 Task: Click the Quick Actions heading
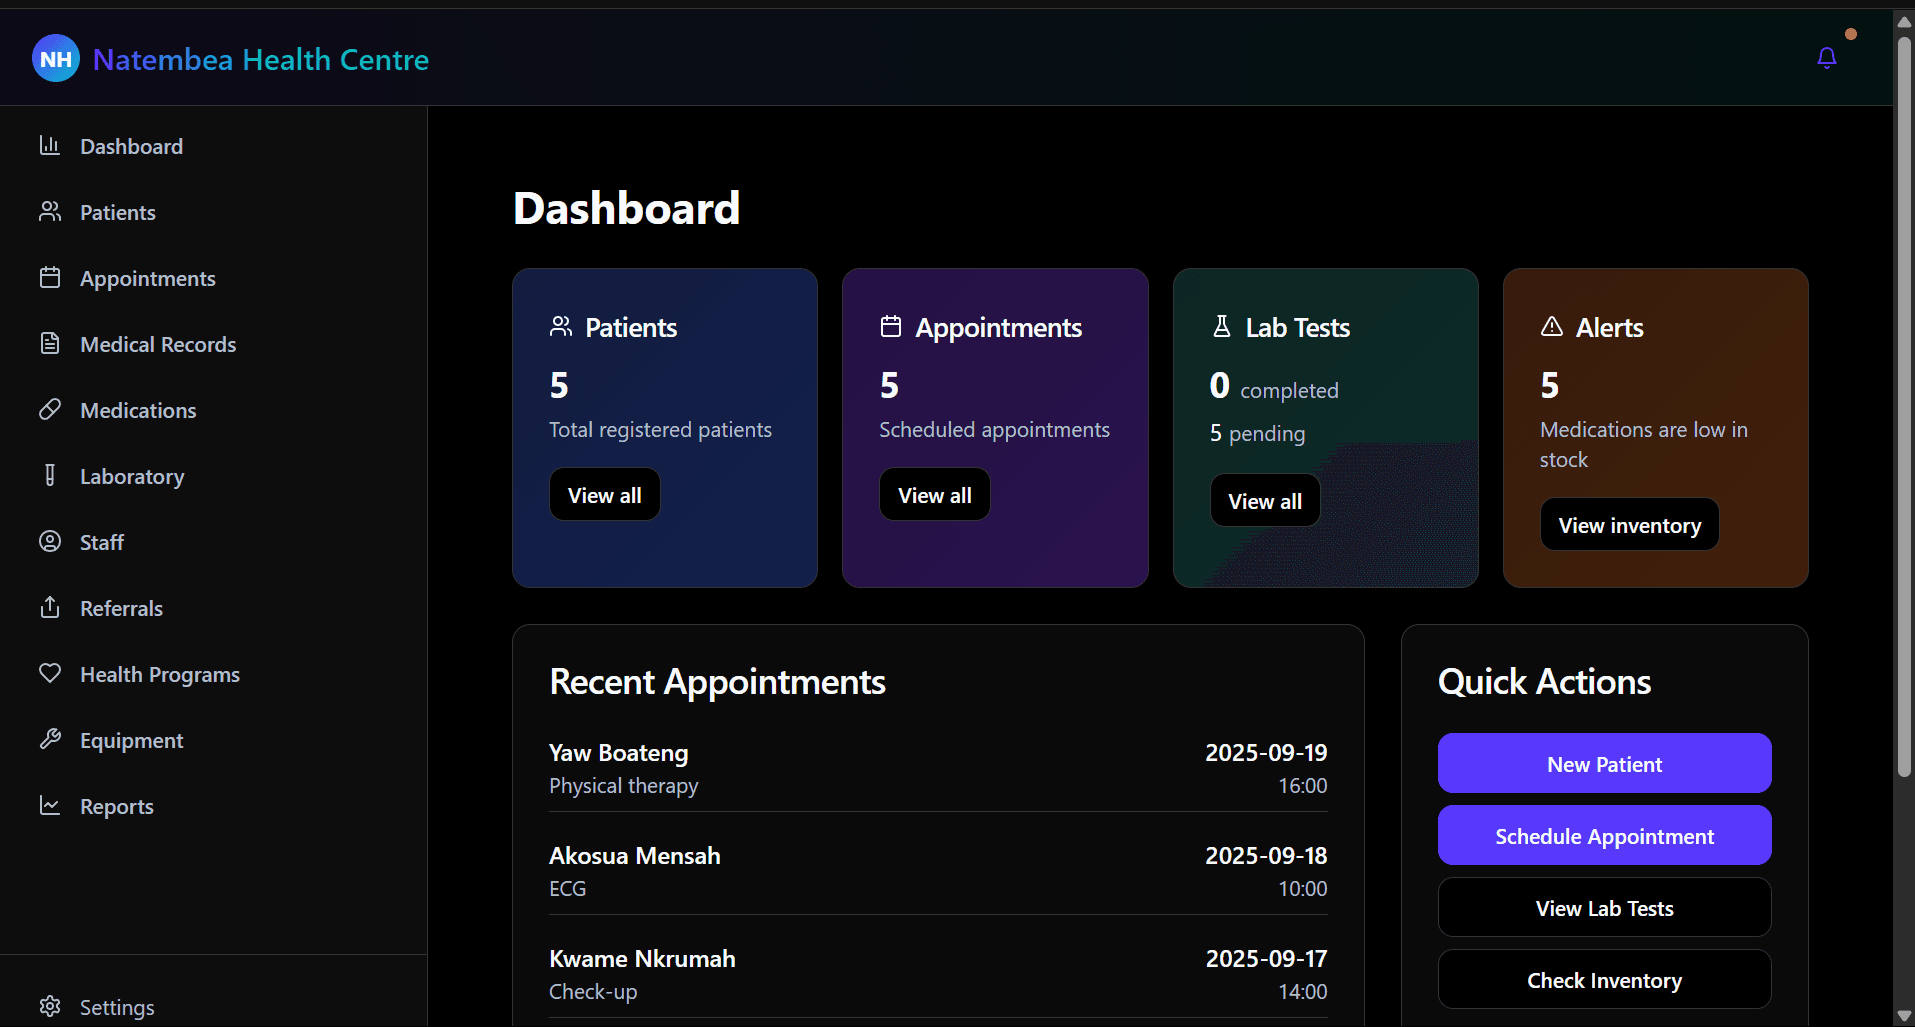[1544, 681]
